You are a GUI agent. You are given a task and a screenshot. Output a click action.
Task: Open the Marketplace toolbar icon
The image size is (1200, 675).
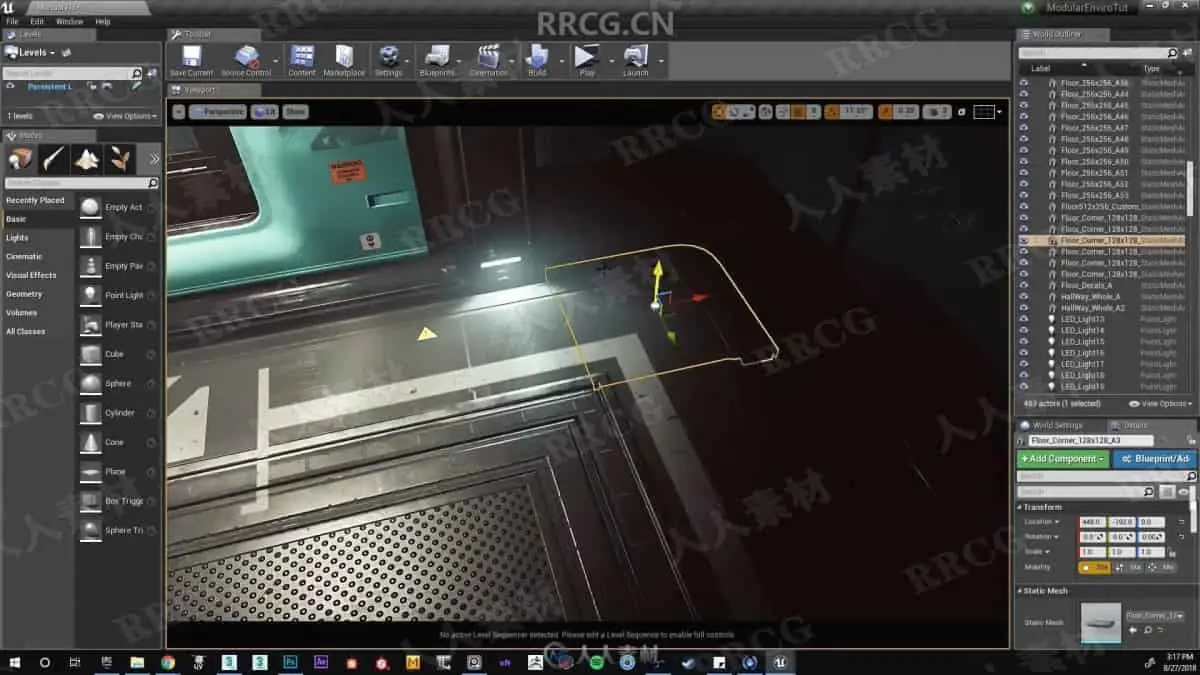pos(344,61)
